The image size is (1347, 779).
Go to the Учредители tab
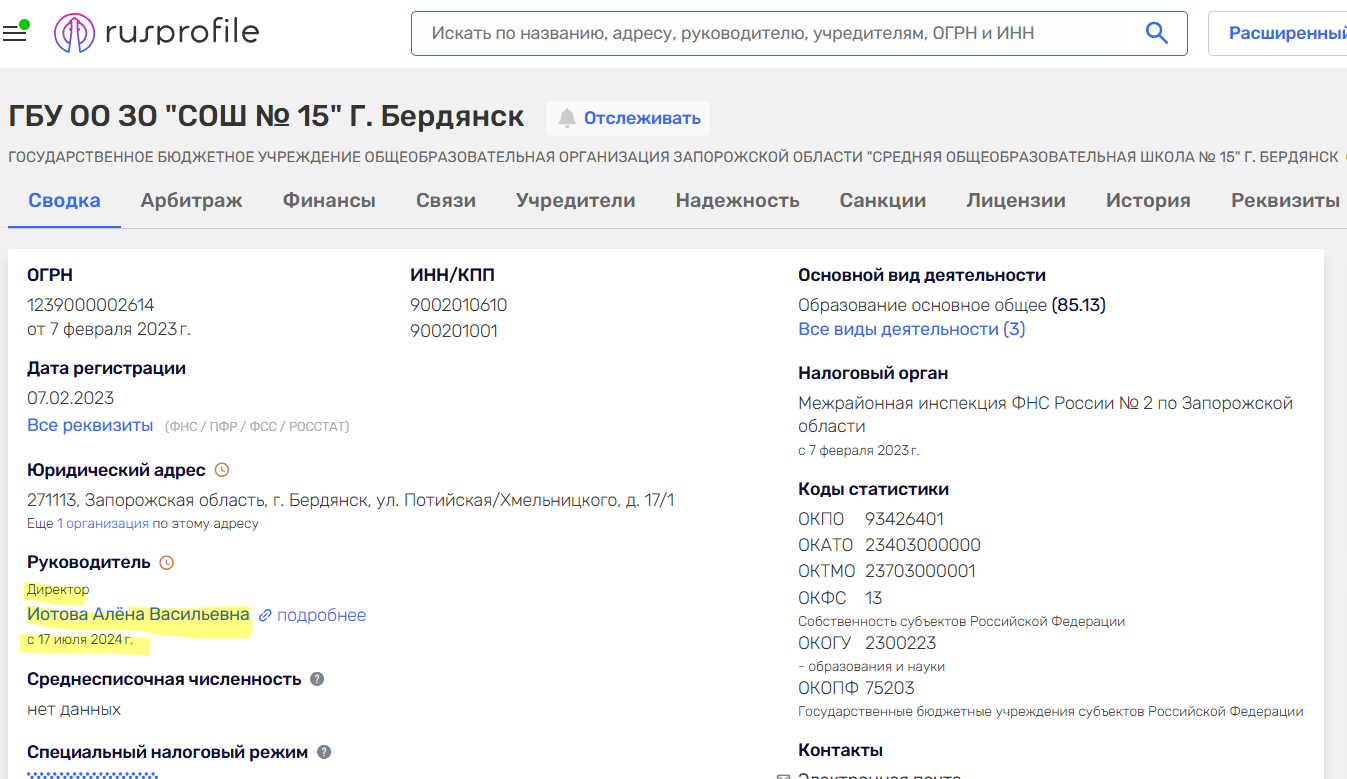[575, 200]
